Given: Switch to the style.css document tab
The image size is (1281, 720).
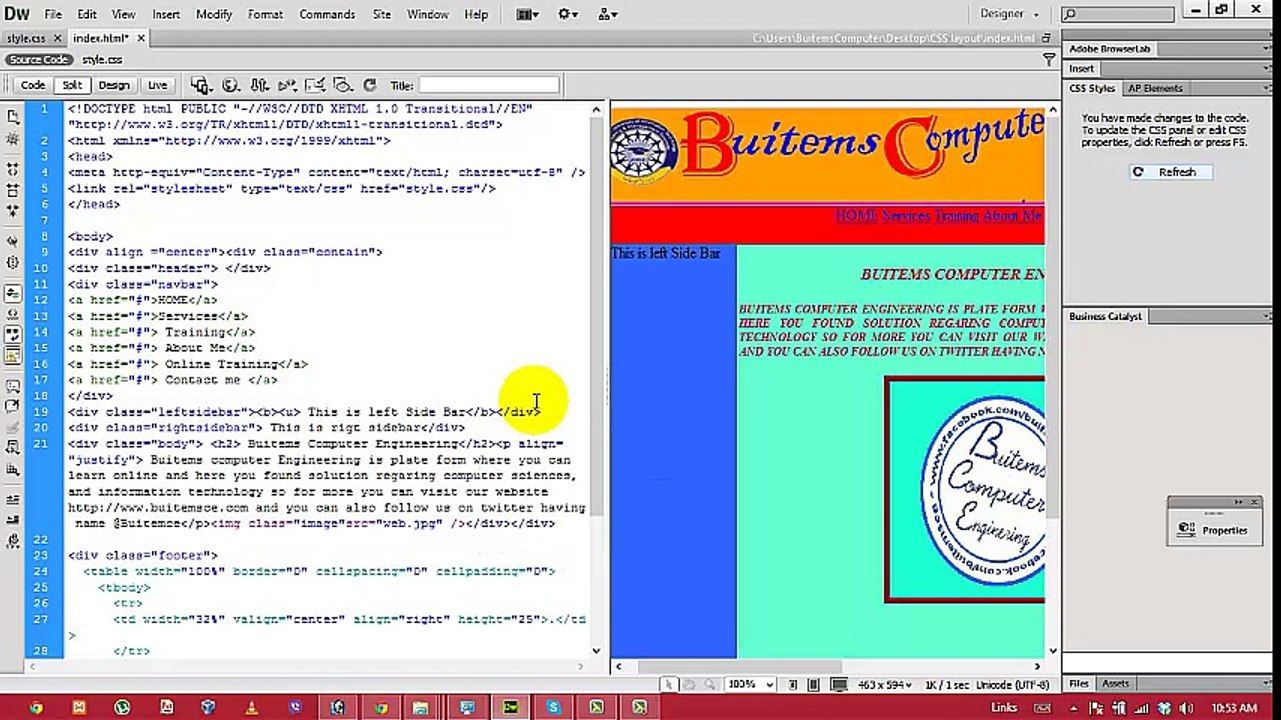Looking at the screenshot, I should pyautogui.click(x=26, y=38).
